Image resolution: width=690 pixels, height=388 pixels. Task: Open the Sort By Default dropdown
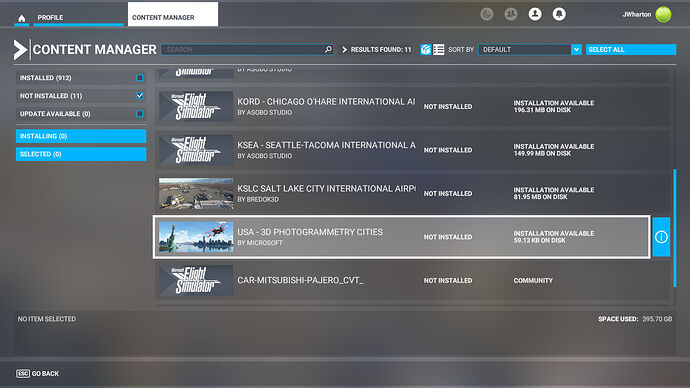[530, 49]
